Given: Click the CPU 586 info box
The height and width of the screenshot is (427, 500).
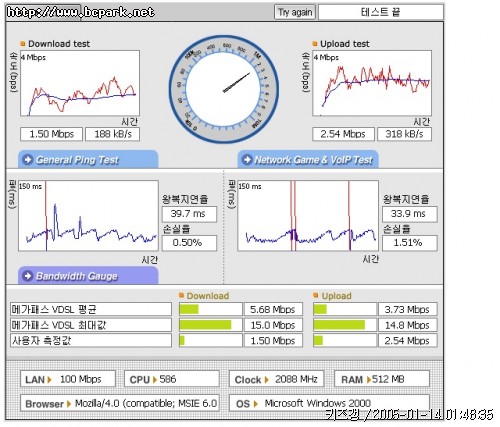Looking at the screenshot, I should (172, 379).
